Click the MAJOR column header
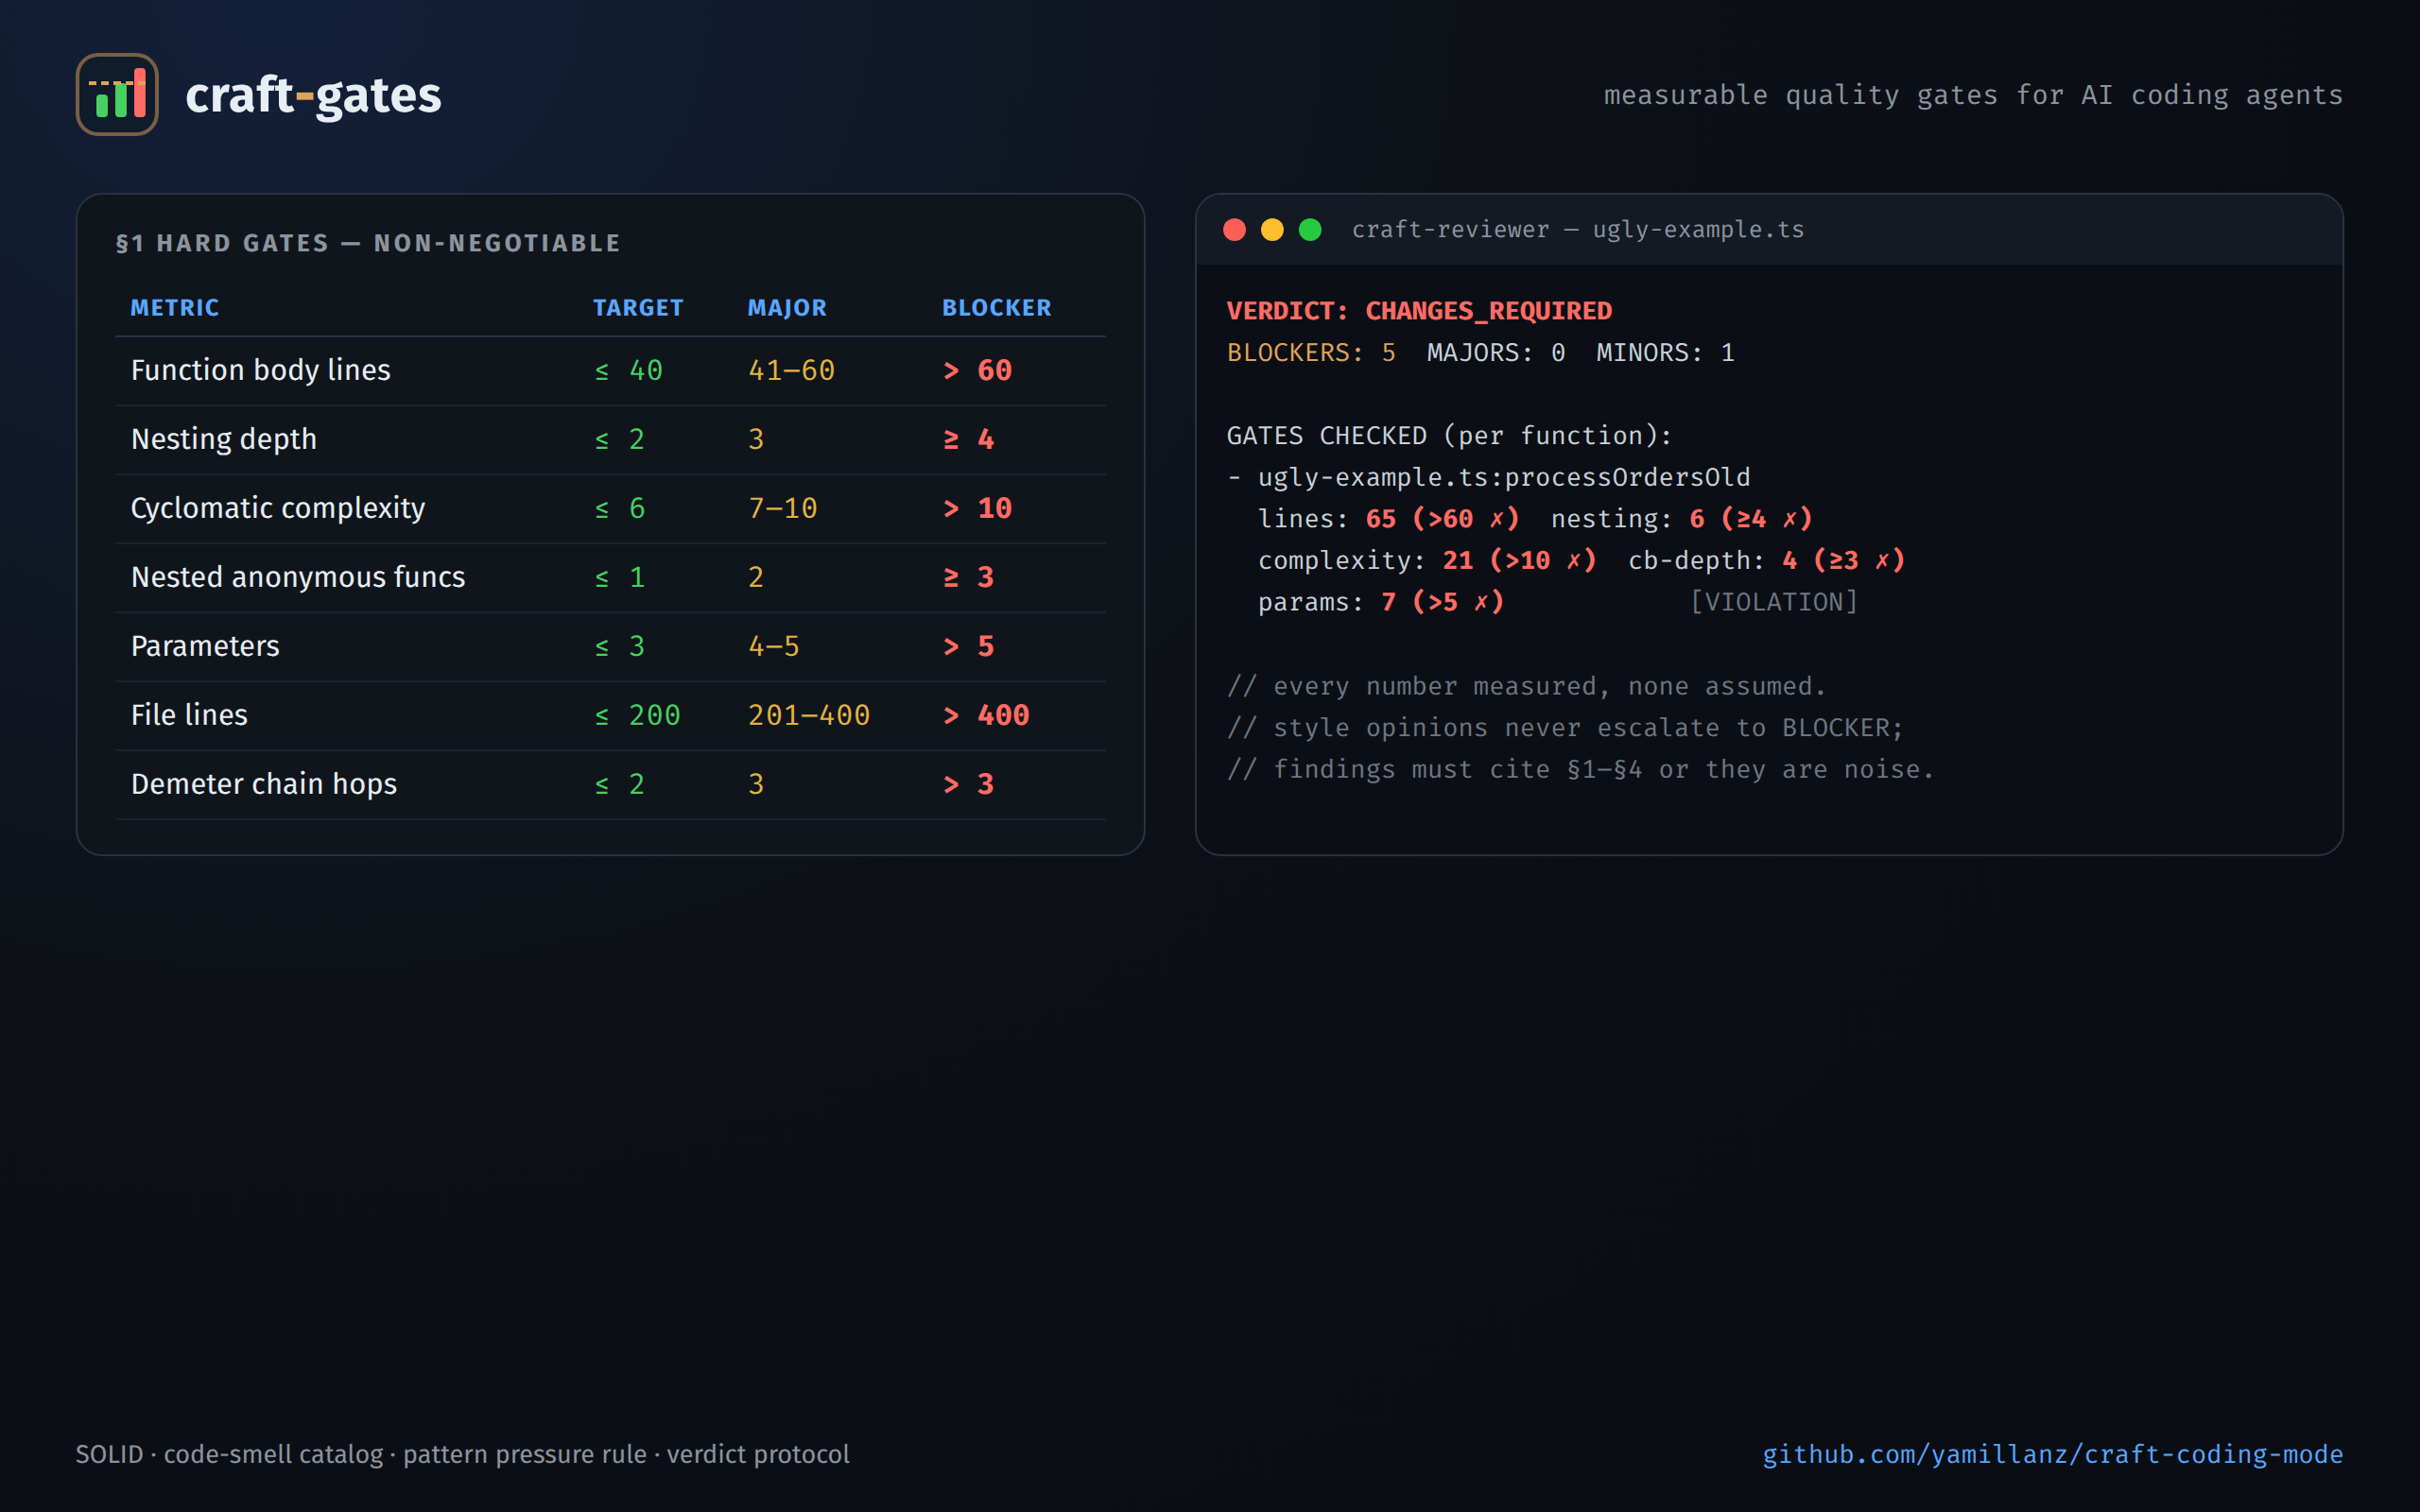This screenshot has height=1512, width=2420. [x=787, y=308]
